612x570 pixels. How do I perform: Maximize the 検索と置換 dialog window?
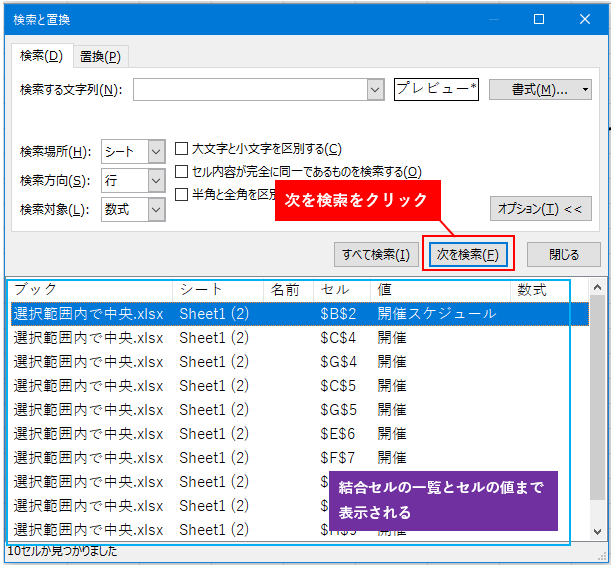click(539, 19)
